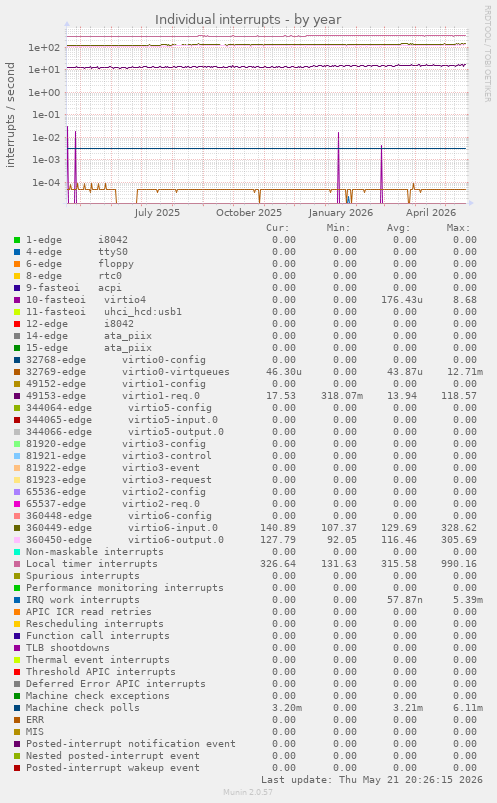Click the Max: column header
The image size is (497, 803).
pos(458,228)
